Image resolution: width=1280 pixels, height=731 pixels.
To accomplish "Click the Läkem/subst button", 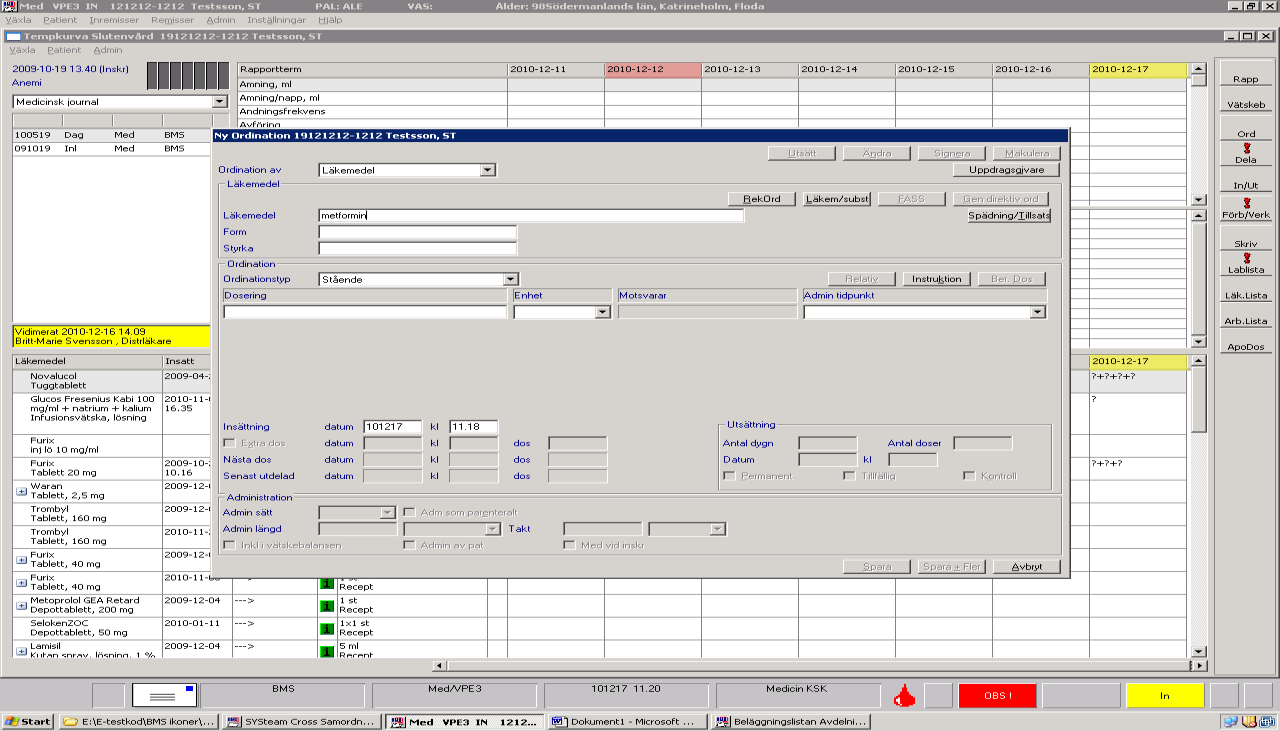I will tap(837, 199).
